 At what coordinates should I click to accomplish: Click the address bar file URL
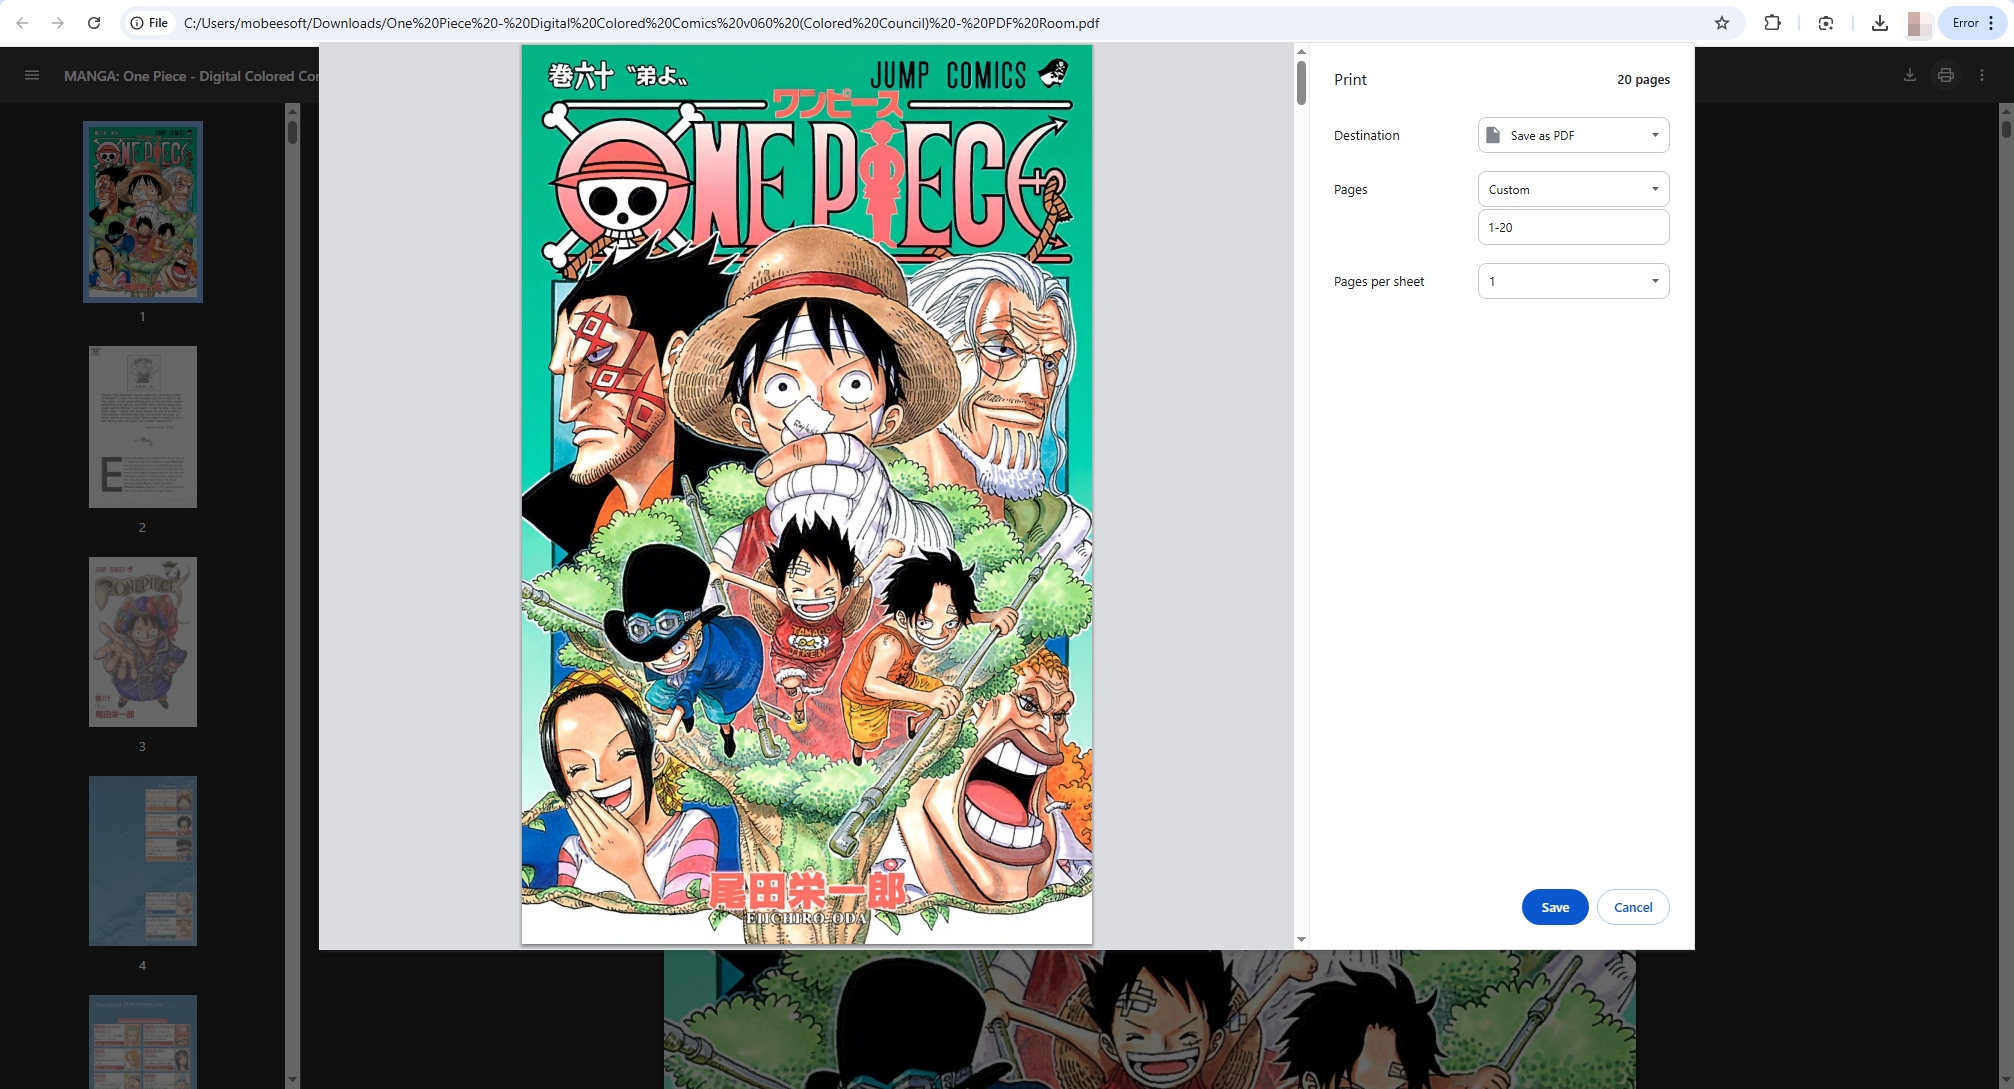(641, 23)
